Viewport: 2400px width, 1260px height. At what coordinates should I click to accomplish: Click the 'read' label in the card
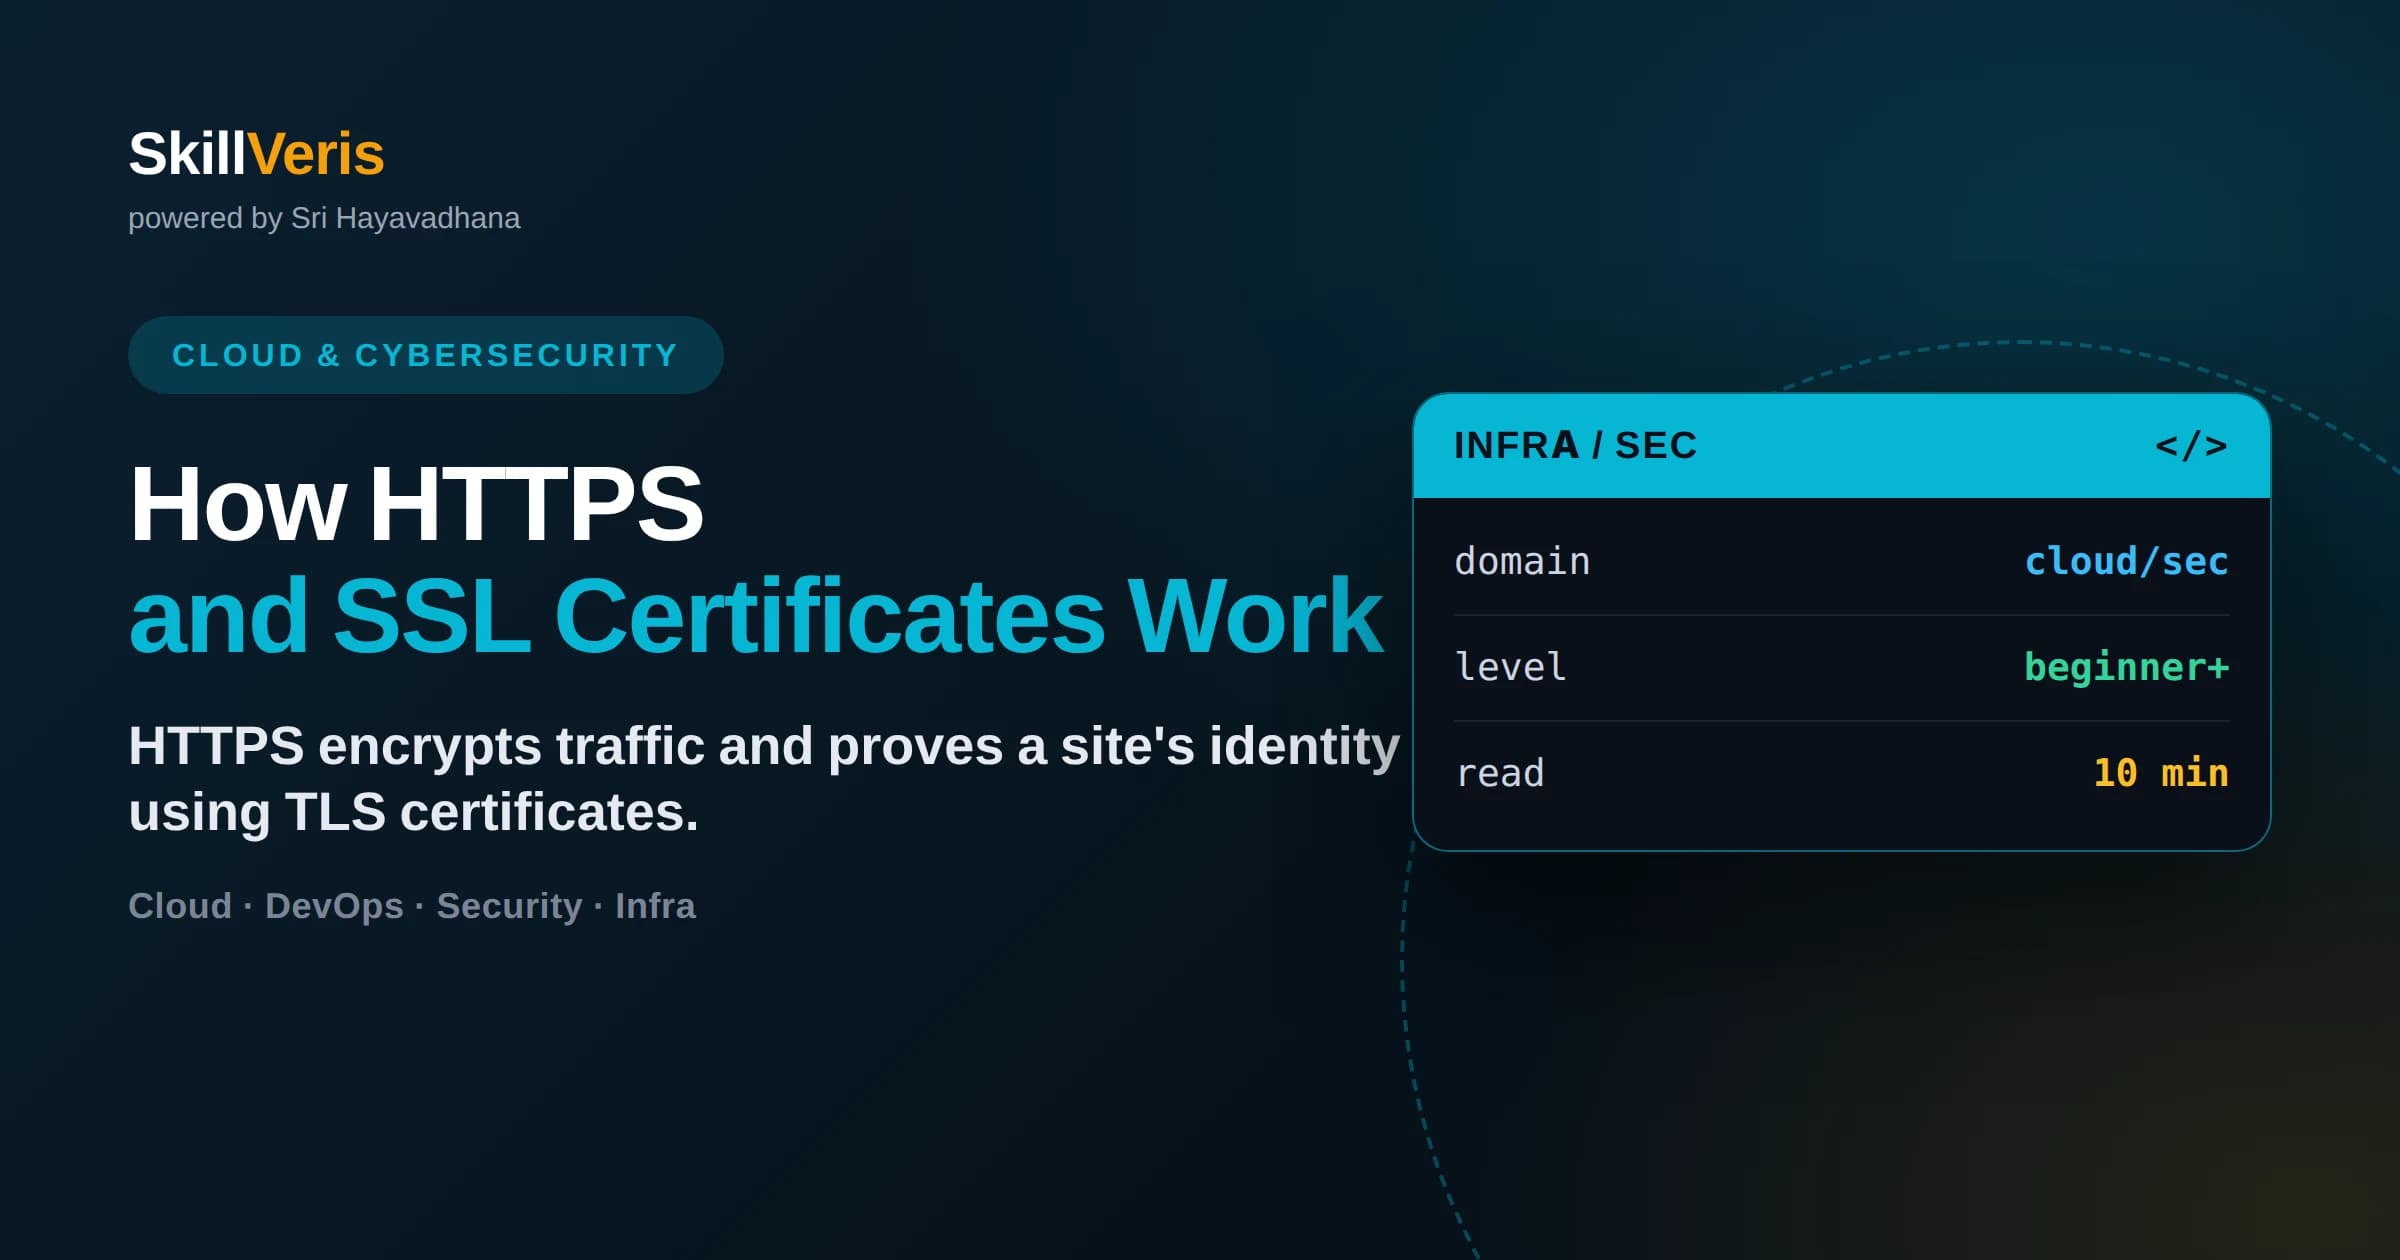(x=1499, y=773)
